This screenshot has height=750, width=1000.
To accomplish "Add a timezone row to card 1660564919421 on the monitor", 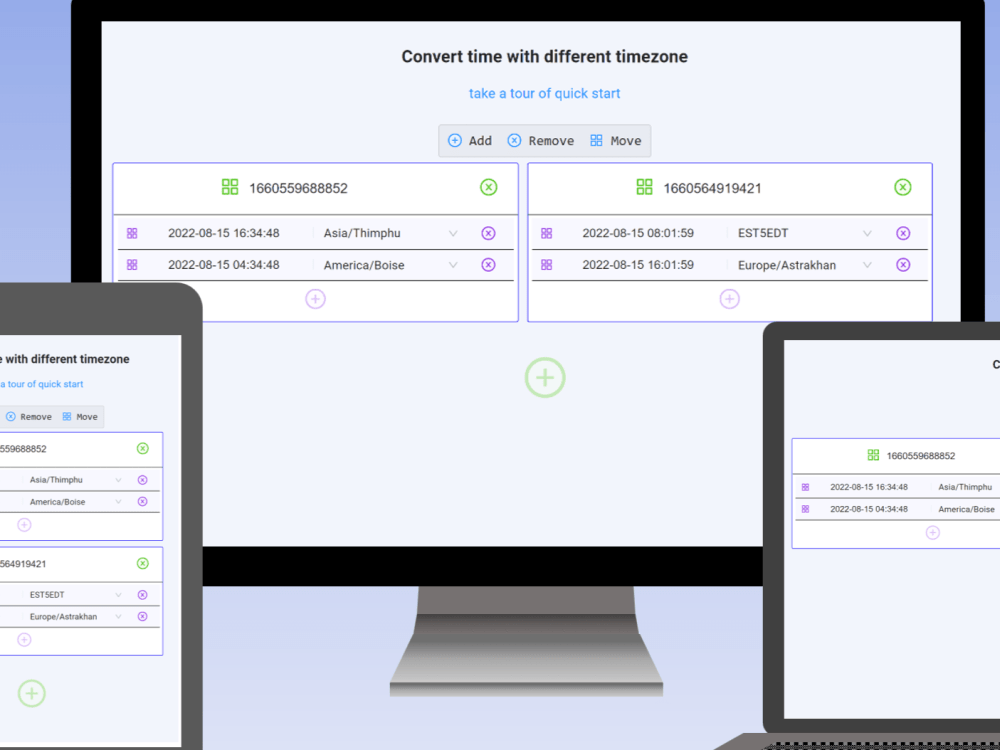I will pos(730,298).
